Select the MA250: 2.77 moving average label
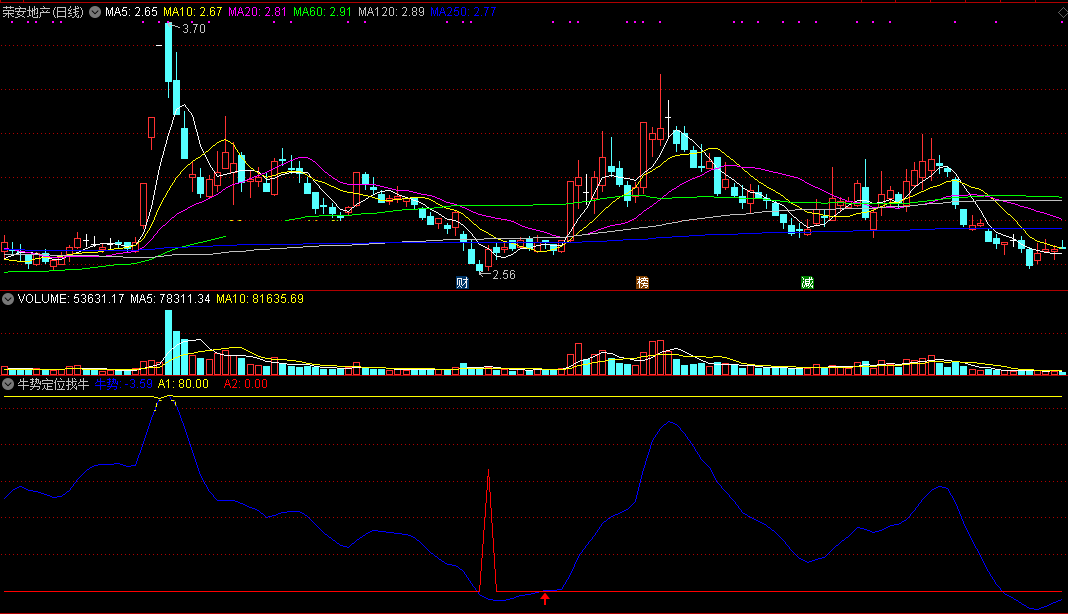 tap(463, 12)
